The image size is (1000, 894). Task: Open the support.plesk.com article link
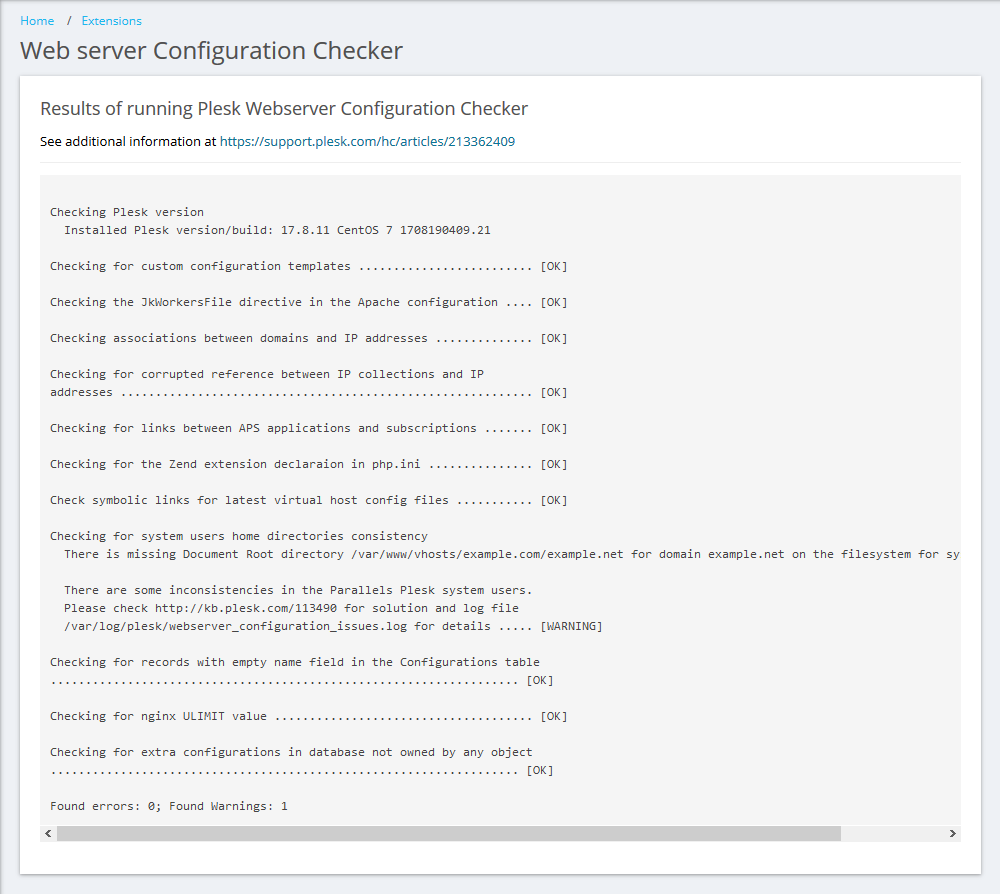[367, 142]
